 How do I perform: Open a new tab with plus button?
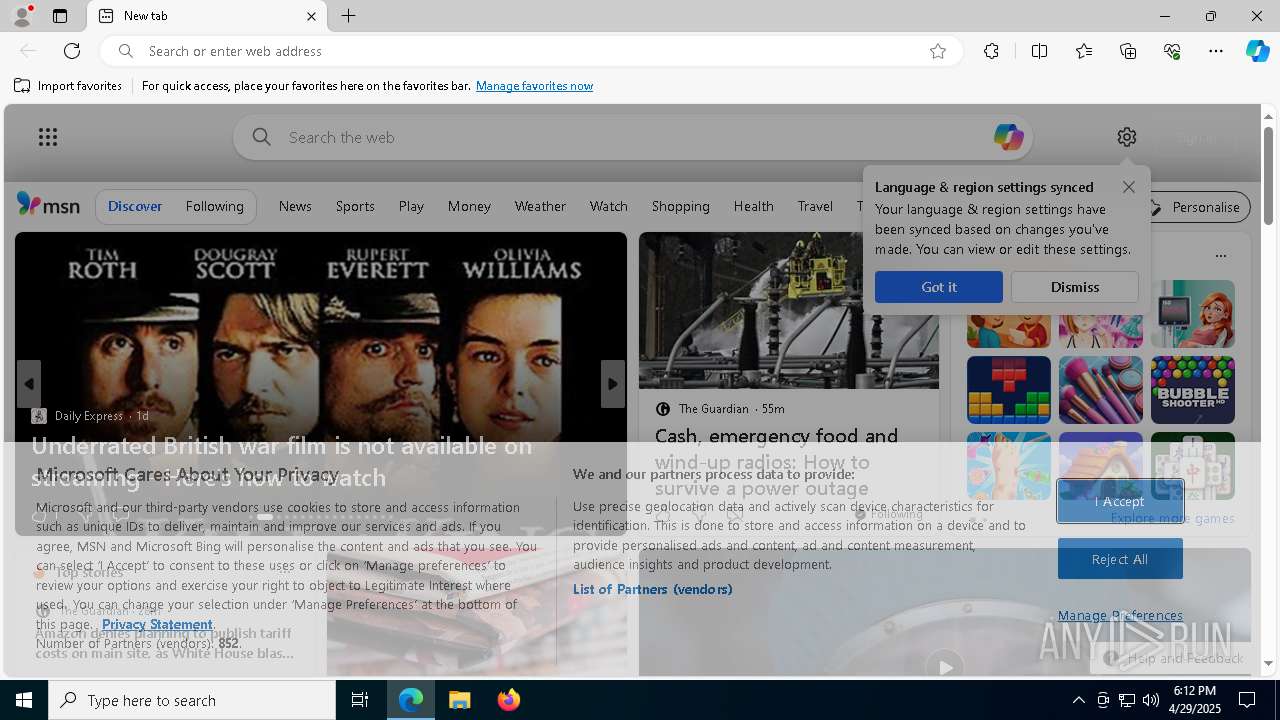[348, 16]
